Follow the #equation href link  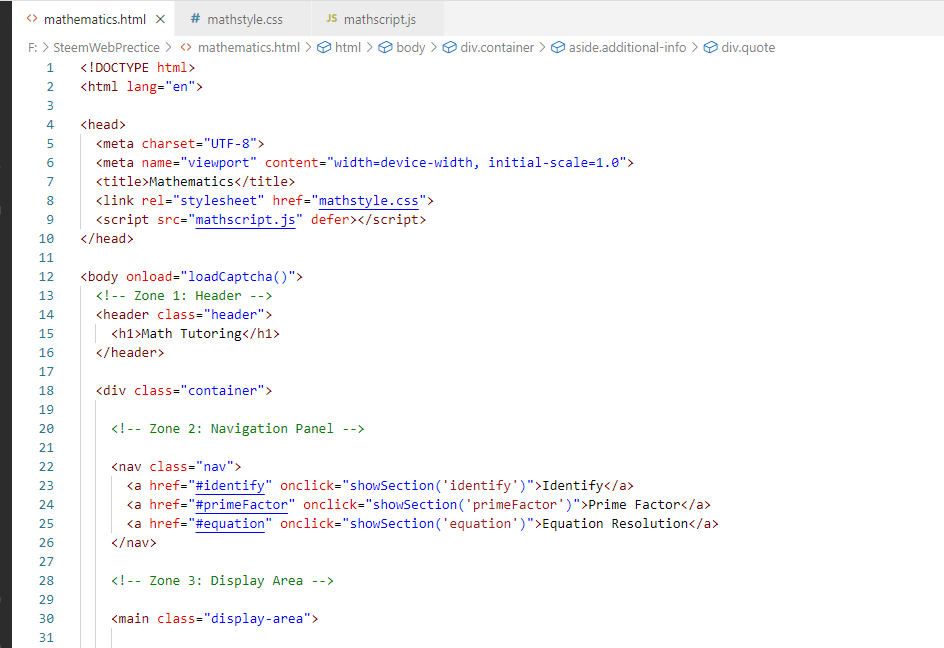click(x=230, y=524)
